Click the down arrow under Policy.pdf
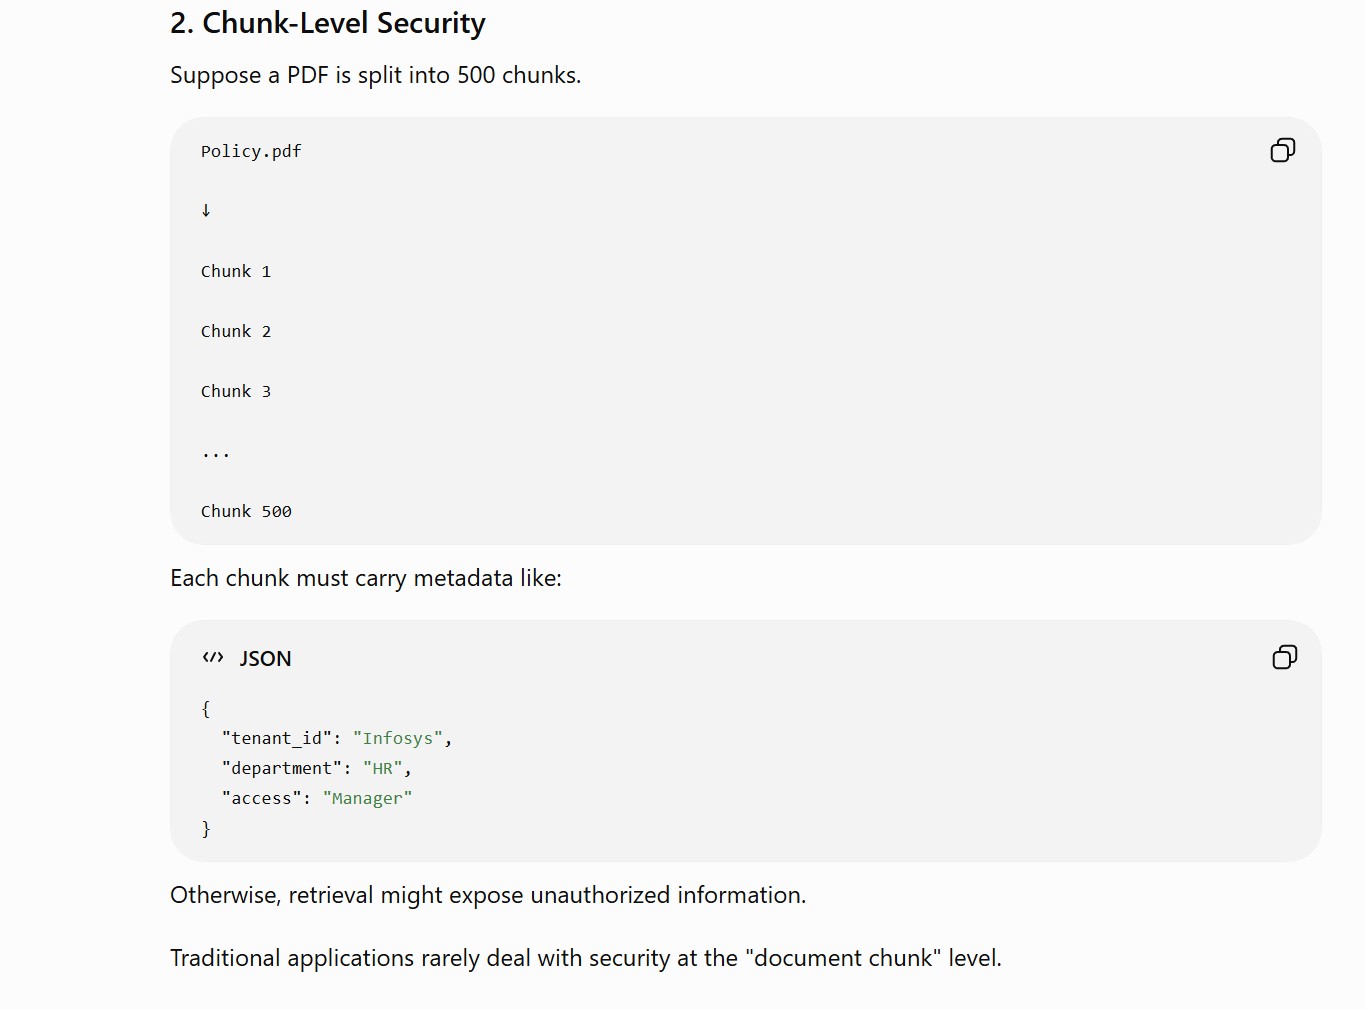This screenshot has width=1366, height=1009. tap(206, 210)
